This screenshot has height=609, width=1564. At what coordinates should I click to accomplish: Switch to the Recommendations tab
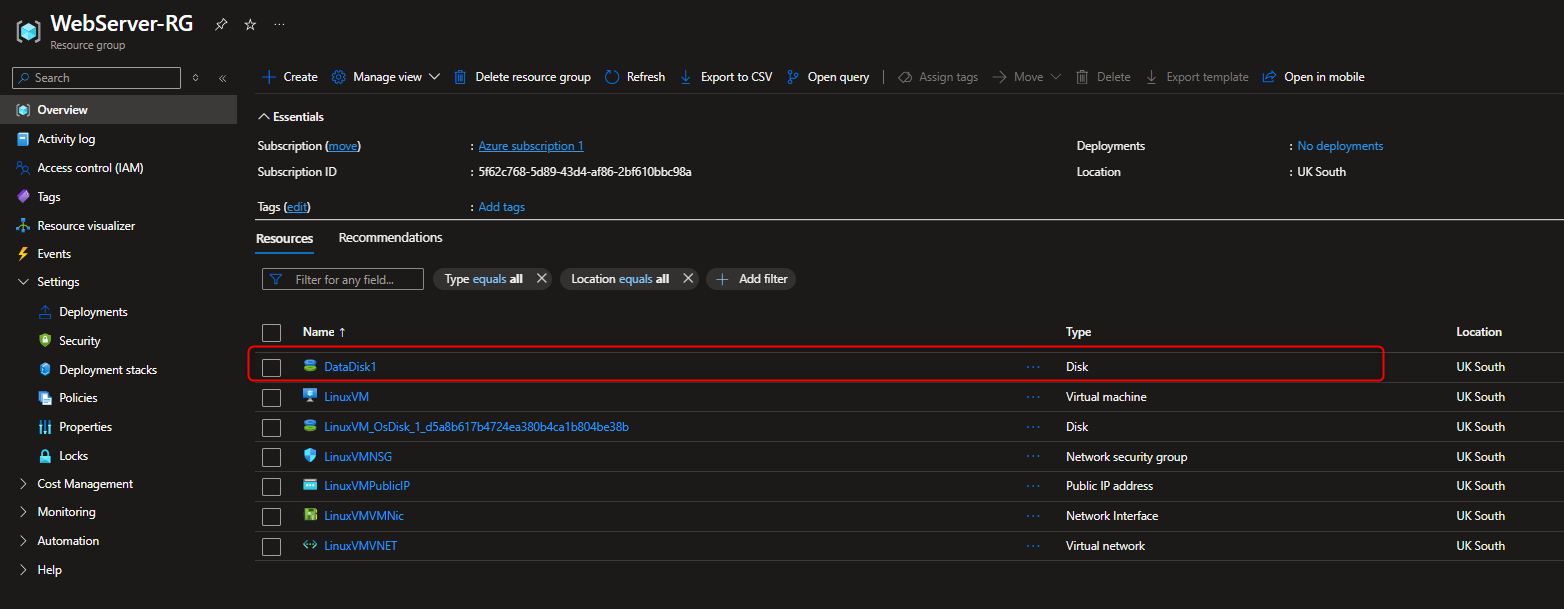[x=390, y=237]
